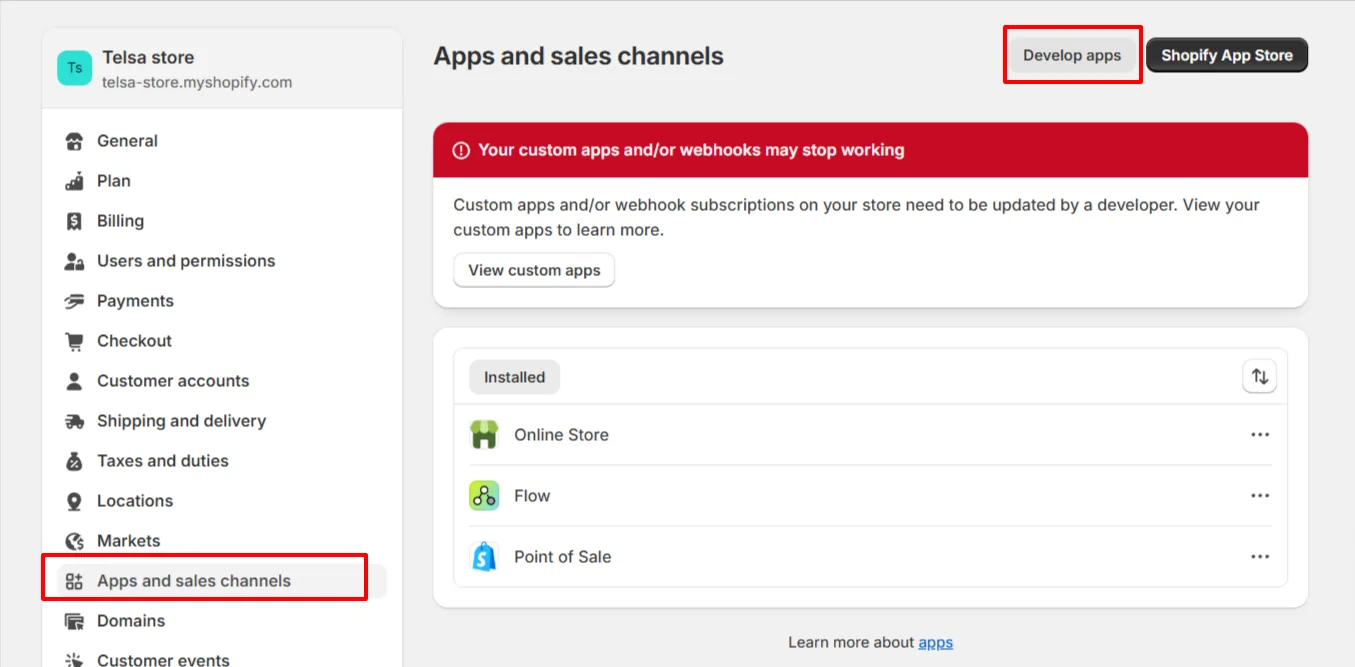The height and width of the screenshot is (667, 1355).
Task: Click the Shipping and delivery truck icon
Action: tap(74, 421)
